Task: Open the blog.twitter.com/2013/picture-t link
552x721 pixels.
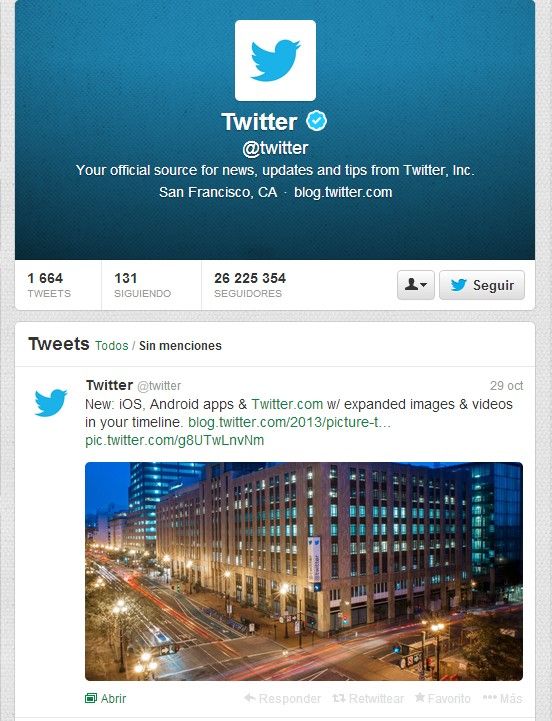Action: pos(289,422)
